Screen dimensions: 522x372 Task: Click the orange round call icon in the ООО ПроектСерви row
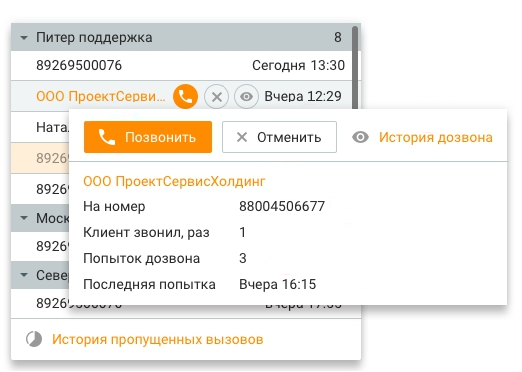tap(185, 96)
